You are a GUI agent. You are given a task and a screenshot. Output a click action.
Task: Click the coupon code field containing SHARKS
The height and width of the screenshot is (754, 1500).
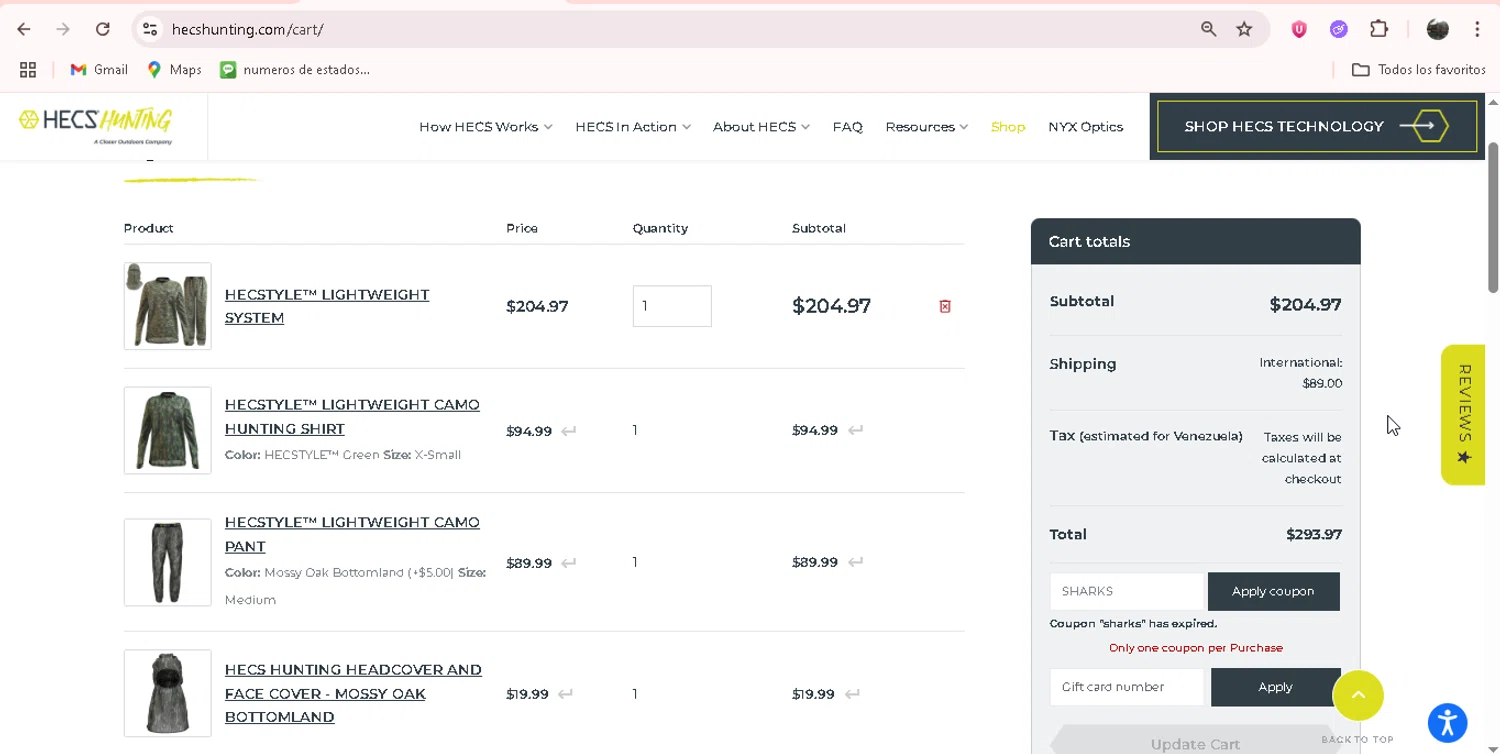[x=1127, y=591]
